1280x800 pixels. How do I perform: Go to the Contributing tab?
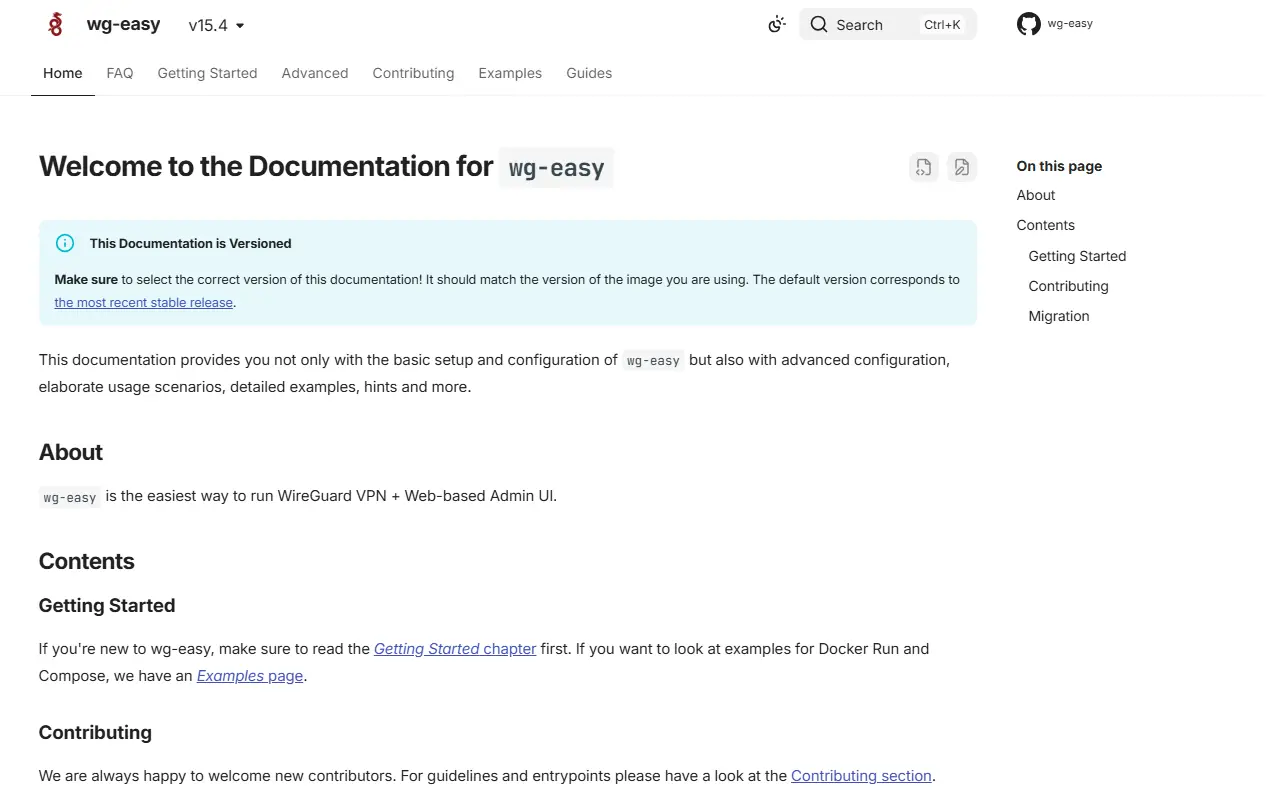[413, 73]
